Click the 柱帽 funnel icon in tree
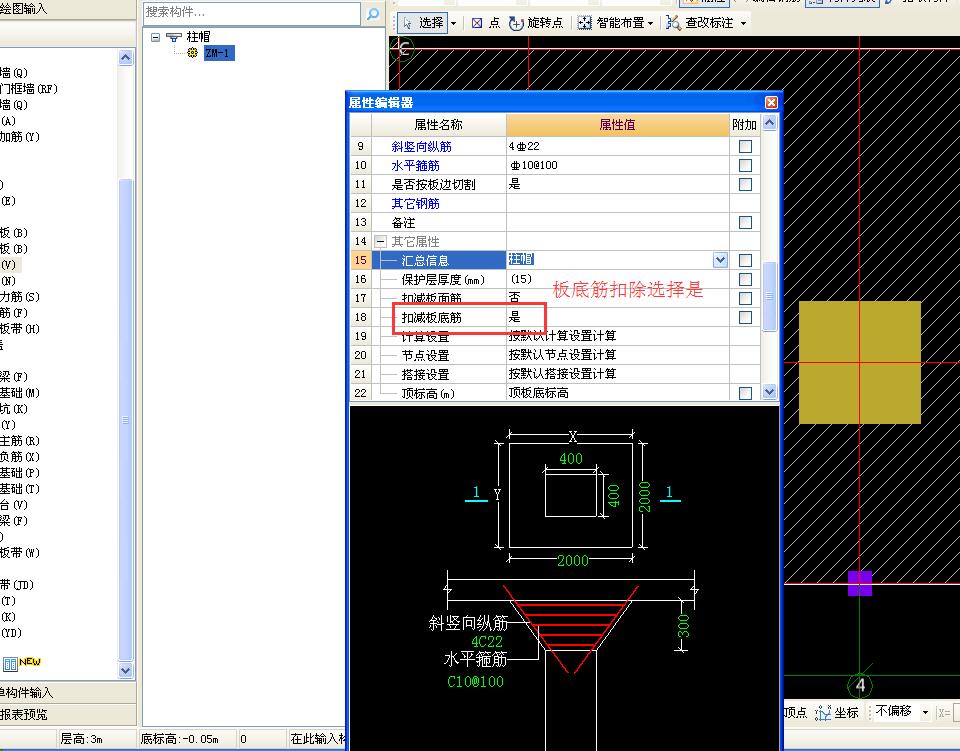Screen dimensions: 960x751 pos(173,37)
